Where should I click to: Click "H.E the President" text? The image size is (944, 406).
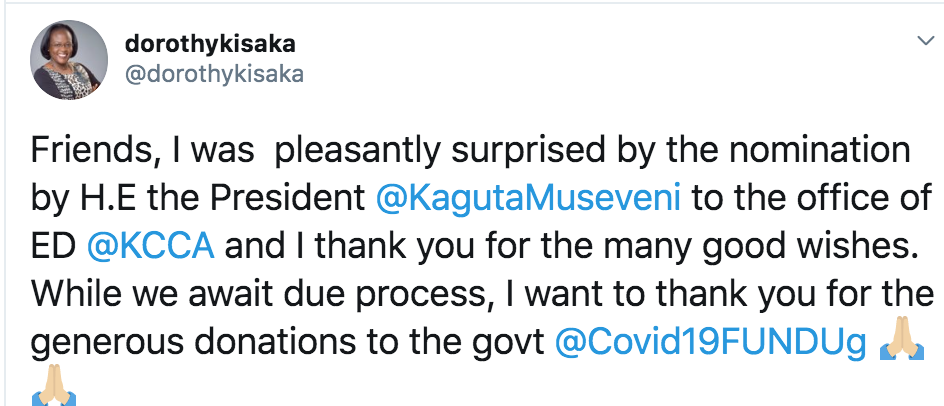(x=219, y=198)
